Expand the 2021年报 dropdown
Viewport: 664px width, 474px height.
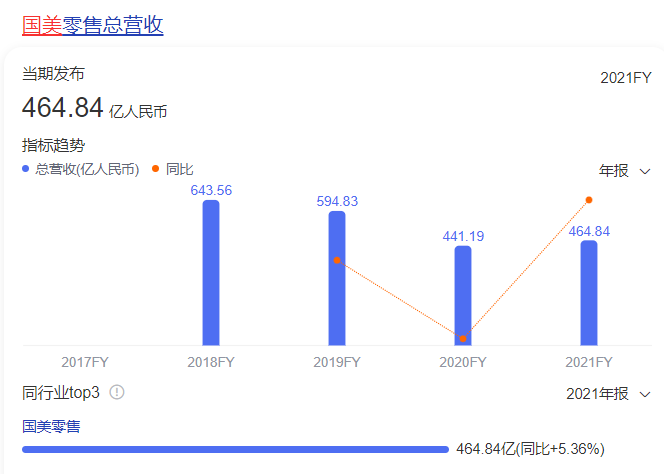point(608,394)
